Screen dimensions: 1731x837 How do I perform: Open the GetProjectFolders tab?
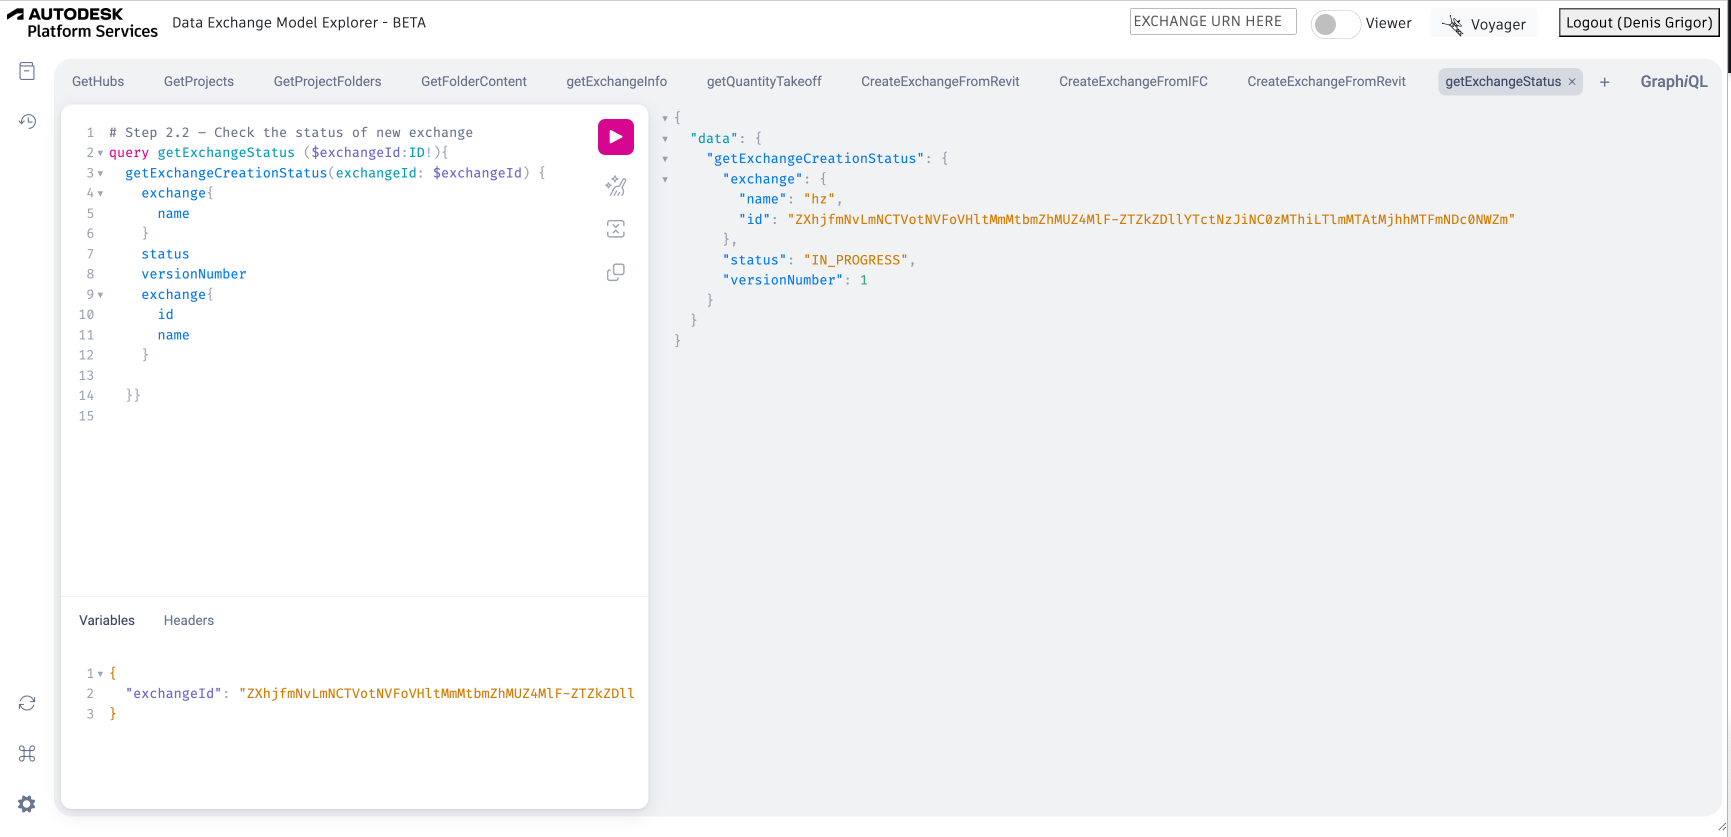[327, 82]
